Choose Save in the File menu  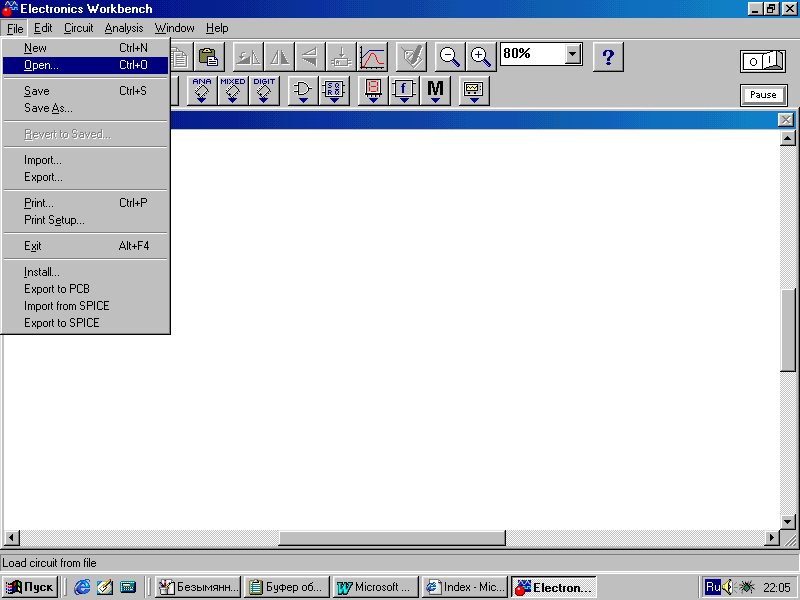point(85,91)
